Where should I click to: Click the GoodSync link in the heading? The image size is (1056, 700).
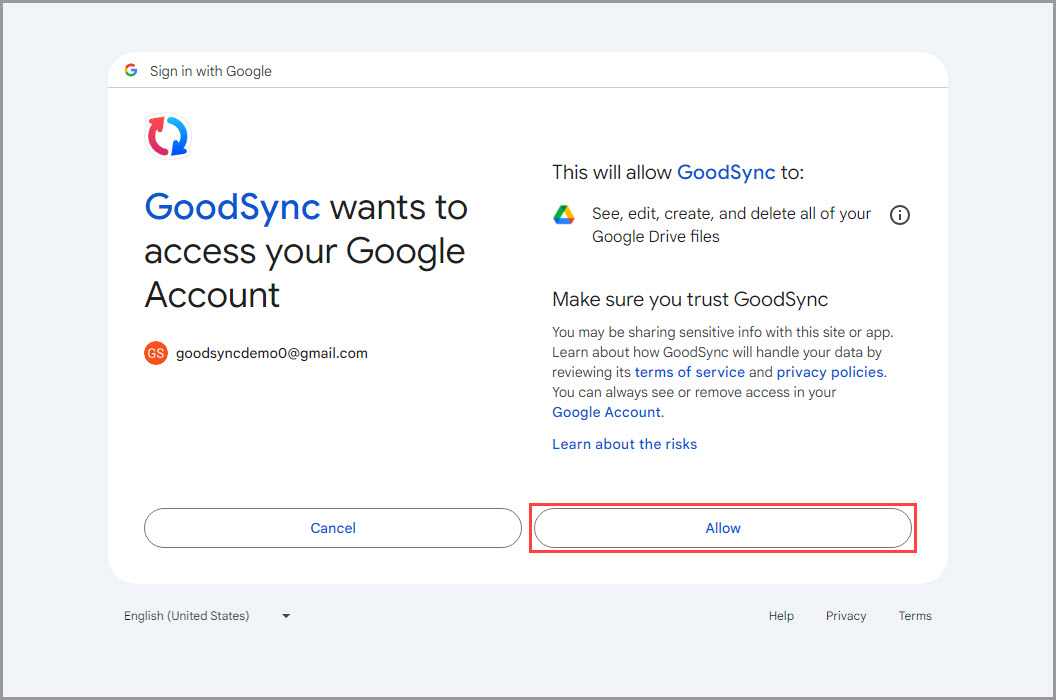tap(232, 207)
